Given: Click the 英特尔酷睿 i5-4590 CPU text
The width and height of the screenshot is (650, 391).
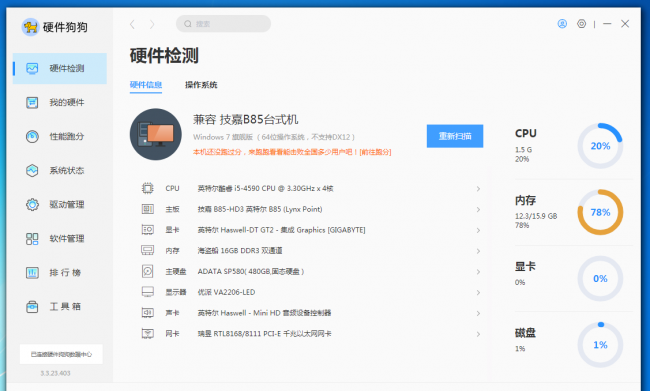Looking at the screenshot, I should tap(265, 188).
